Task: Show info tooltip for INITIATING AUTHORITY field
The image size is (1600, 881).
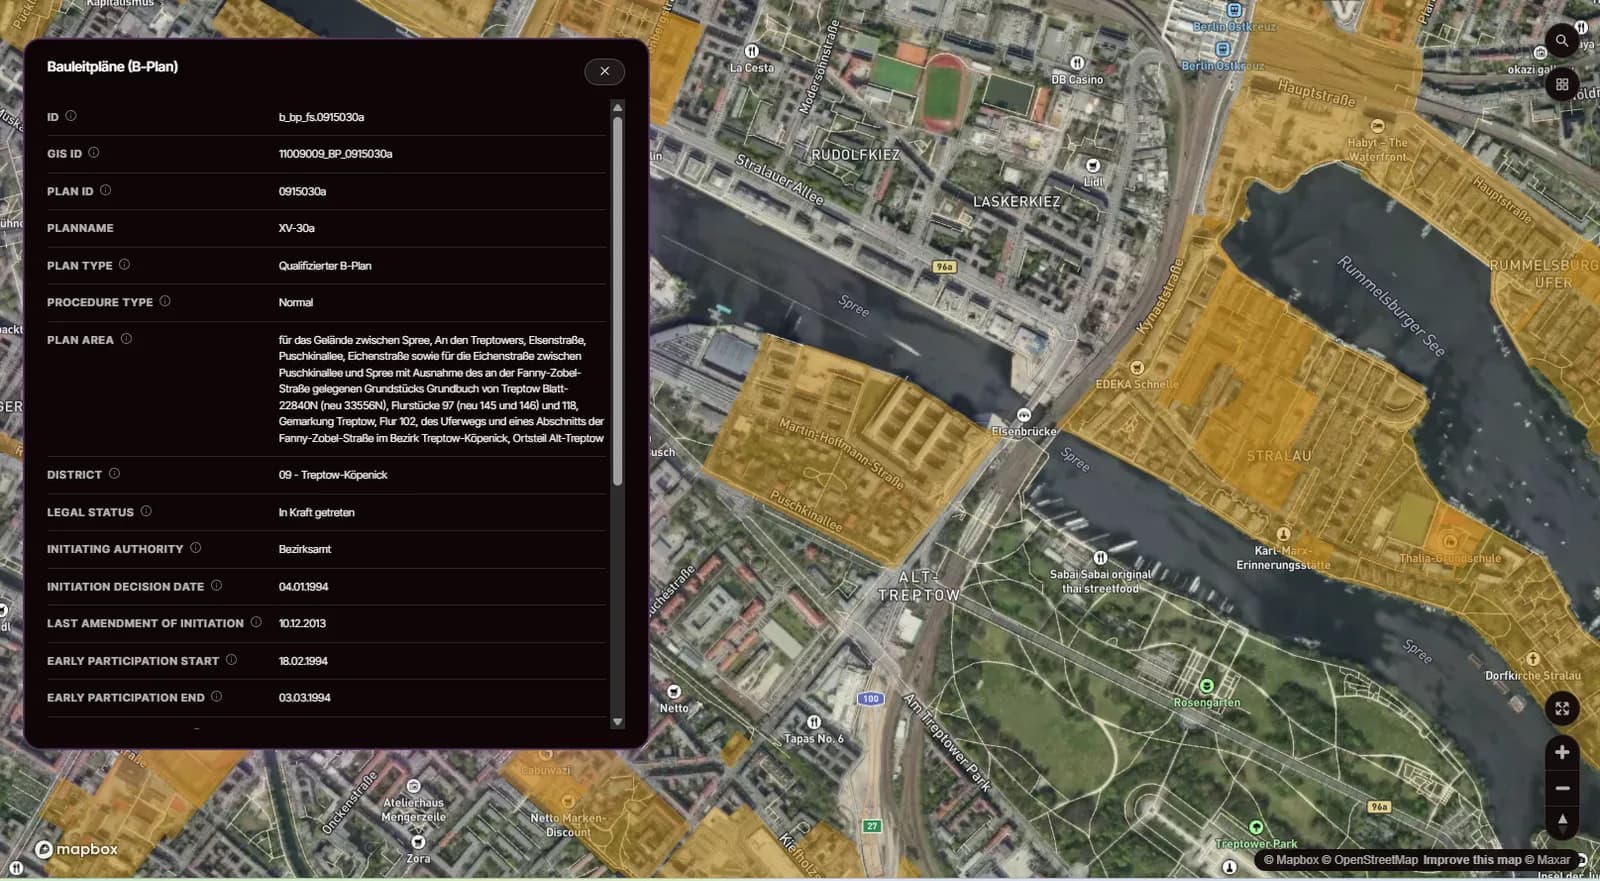Action: [x=196, y=548]
